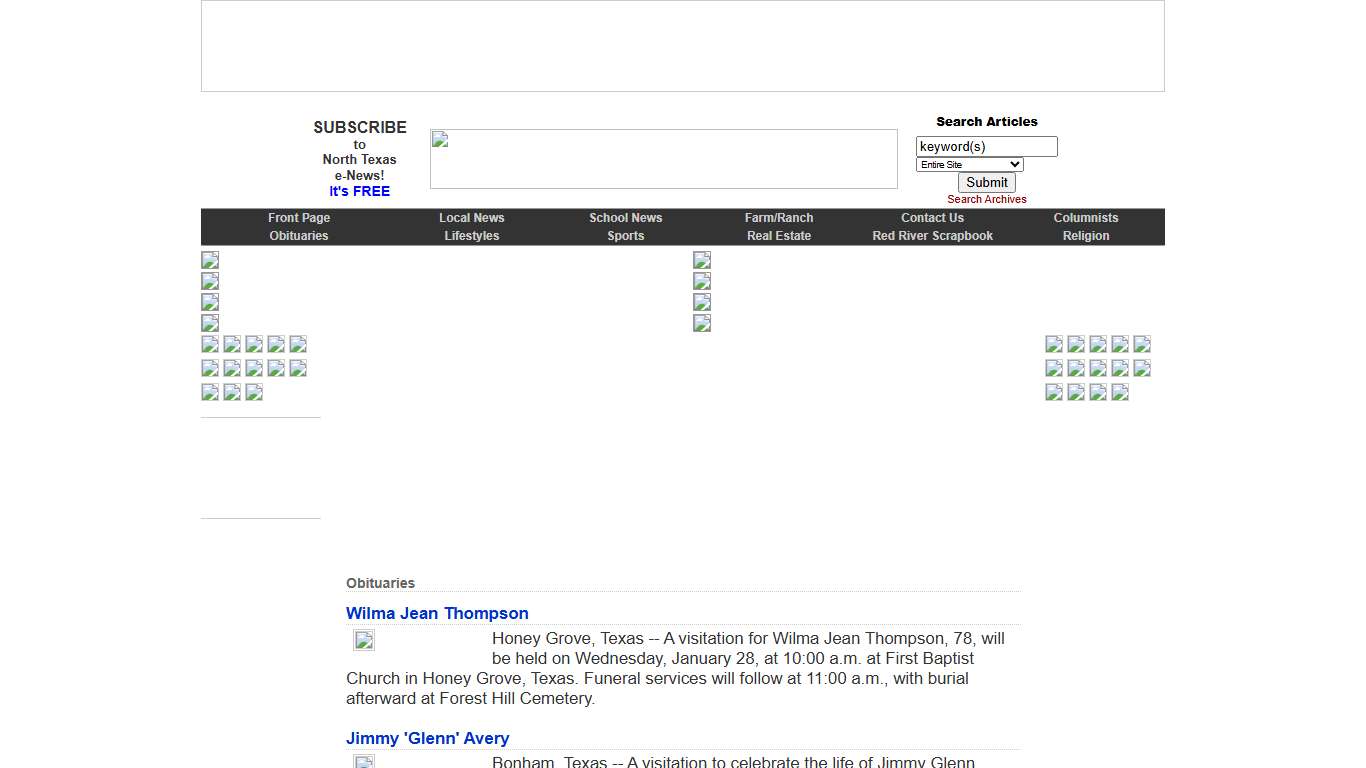The image size is (1366, 768).
Task: Open the Lifestyles section
Action: coord(471,236)
